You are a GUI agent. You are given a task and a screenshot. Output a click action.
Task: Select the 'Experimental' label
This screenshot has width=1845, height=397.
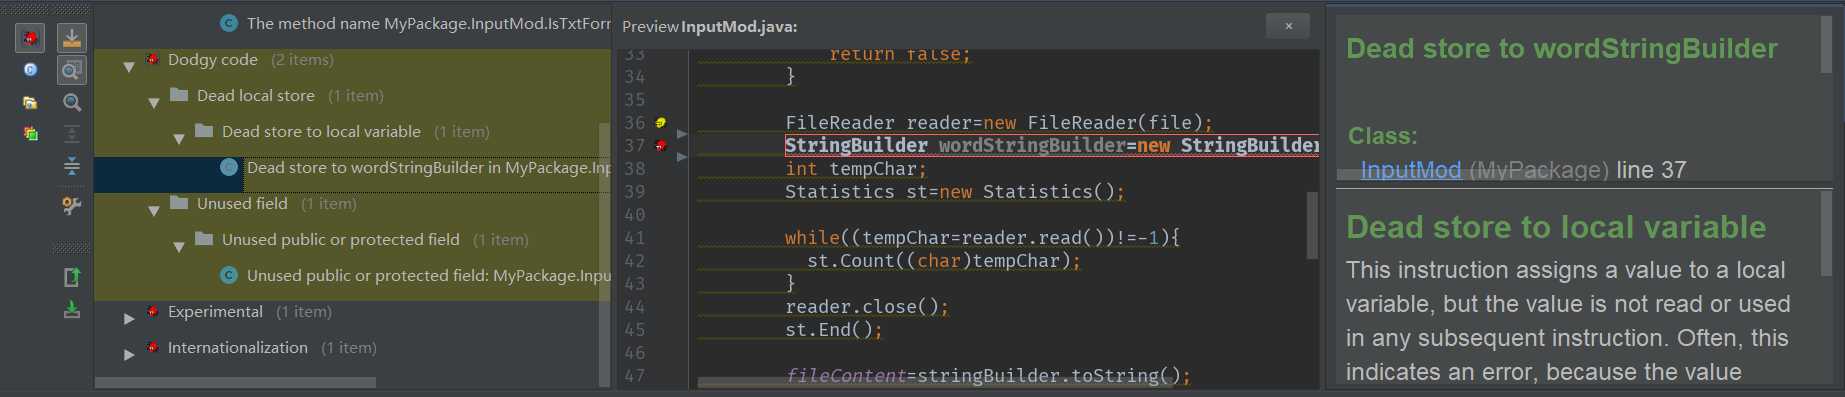tap(215, 311)
